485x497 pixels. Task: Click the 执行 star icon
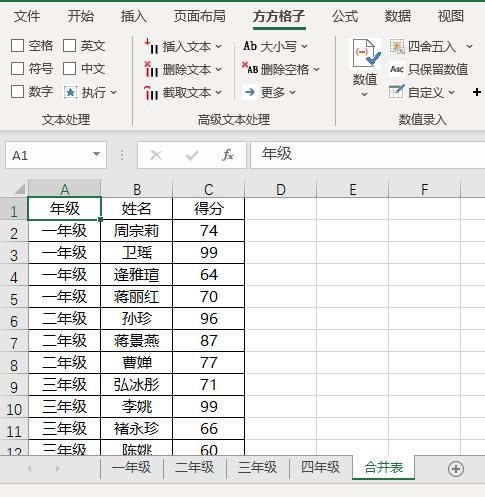(70, 92)
